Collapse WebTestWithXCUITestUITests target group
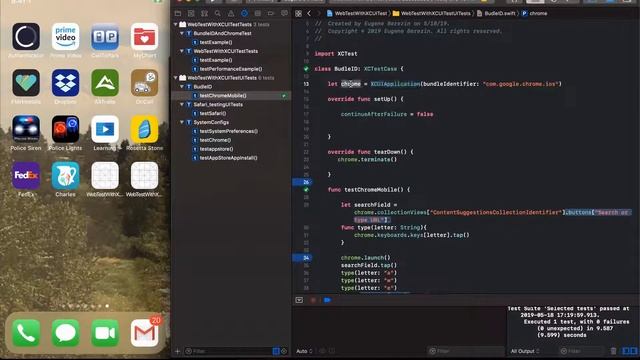 (176, 78)
